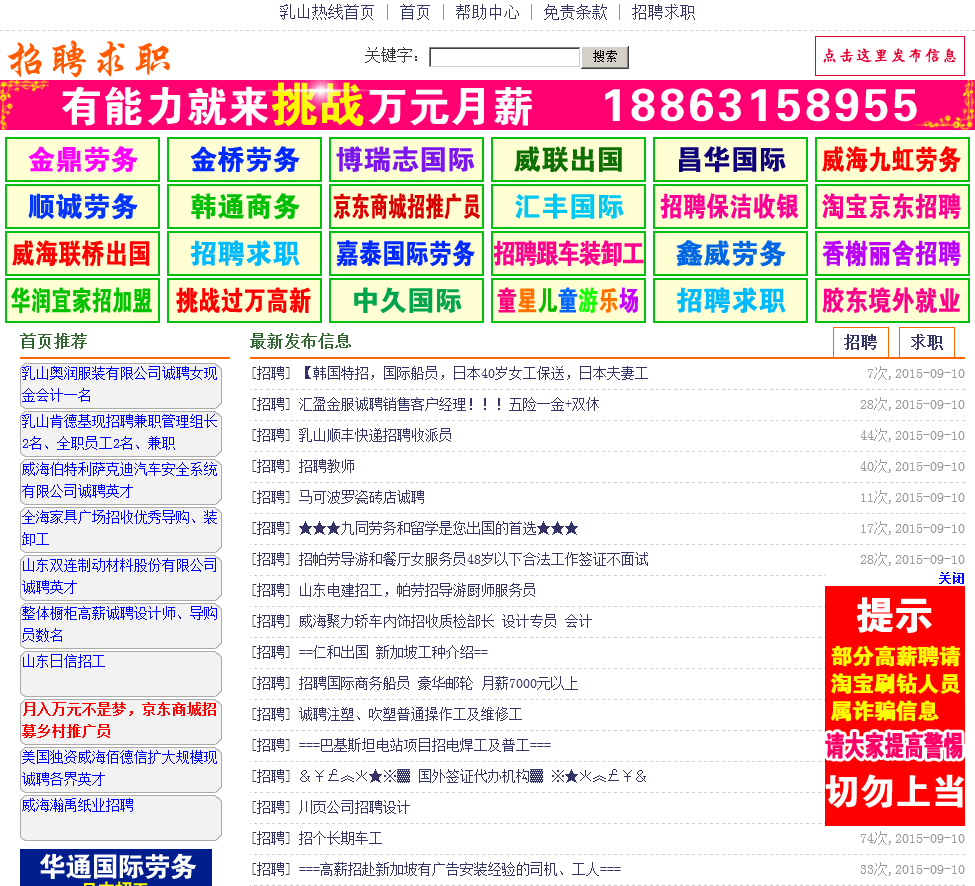975x886 pixels.
Task: Click the 招聘求职 site logo
Action: [89, 59]
